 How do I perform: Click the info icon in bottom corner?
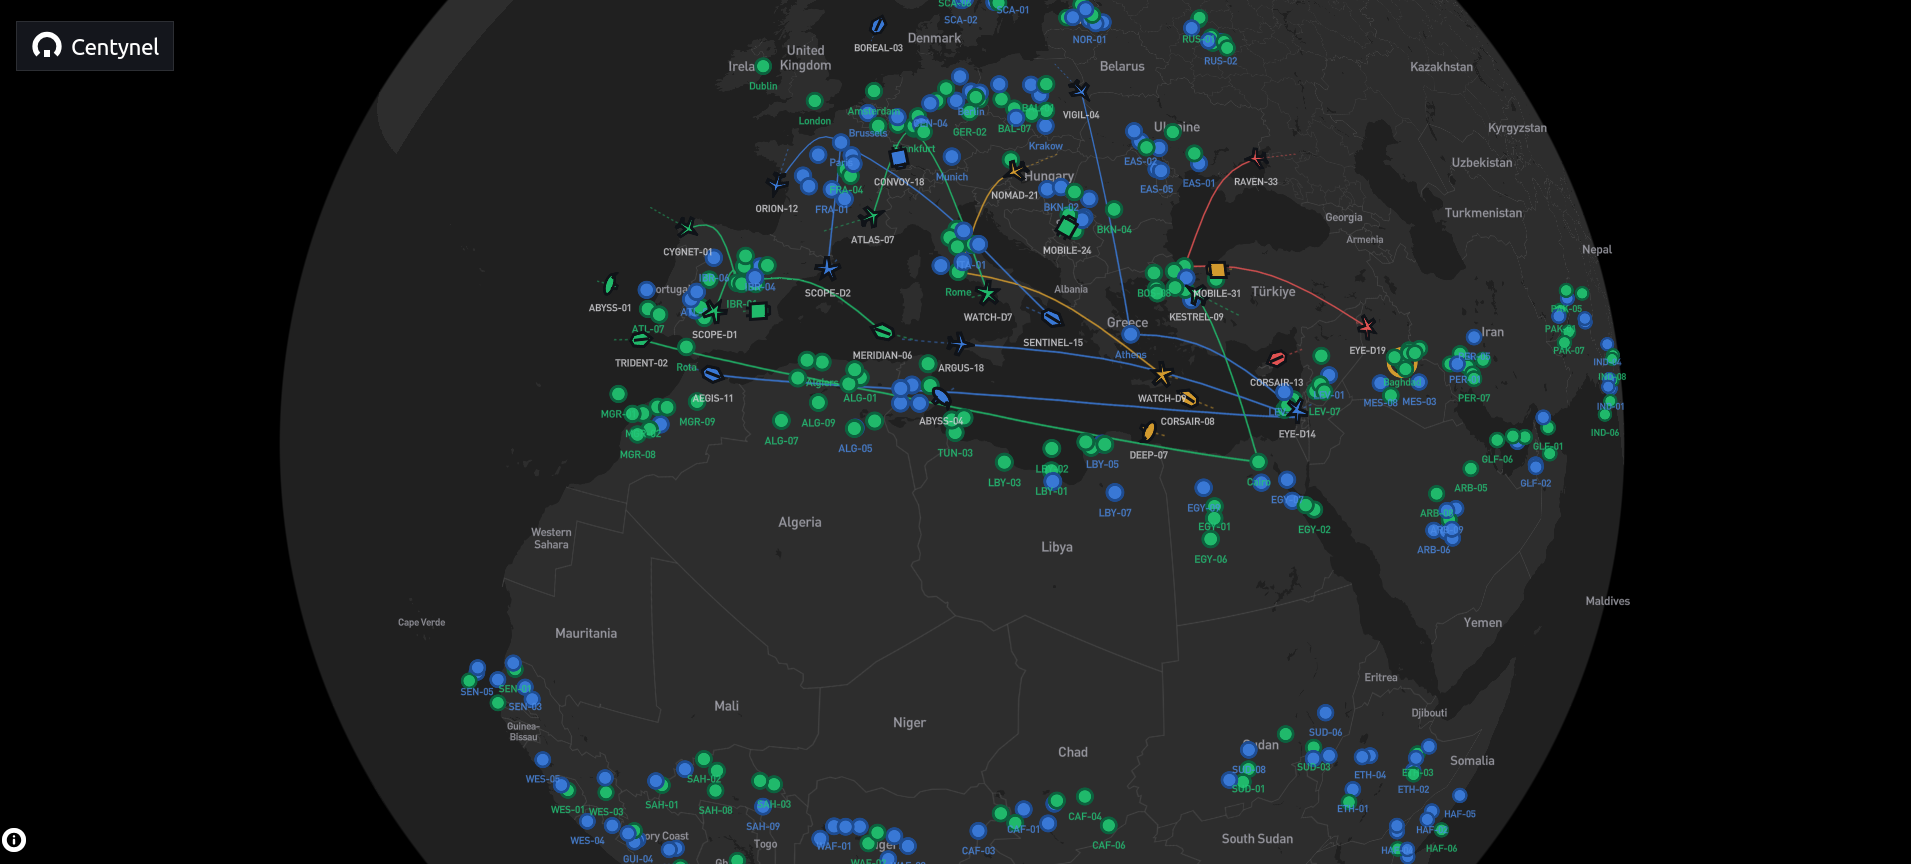14,840
